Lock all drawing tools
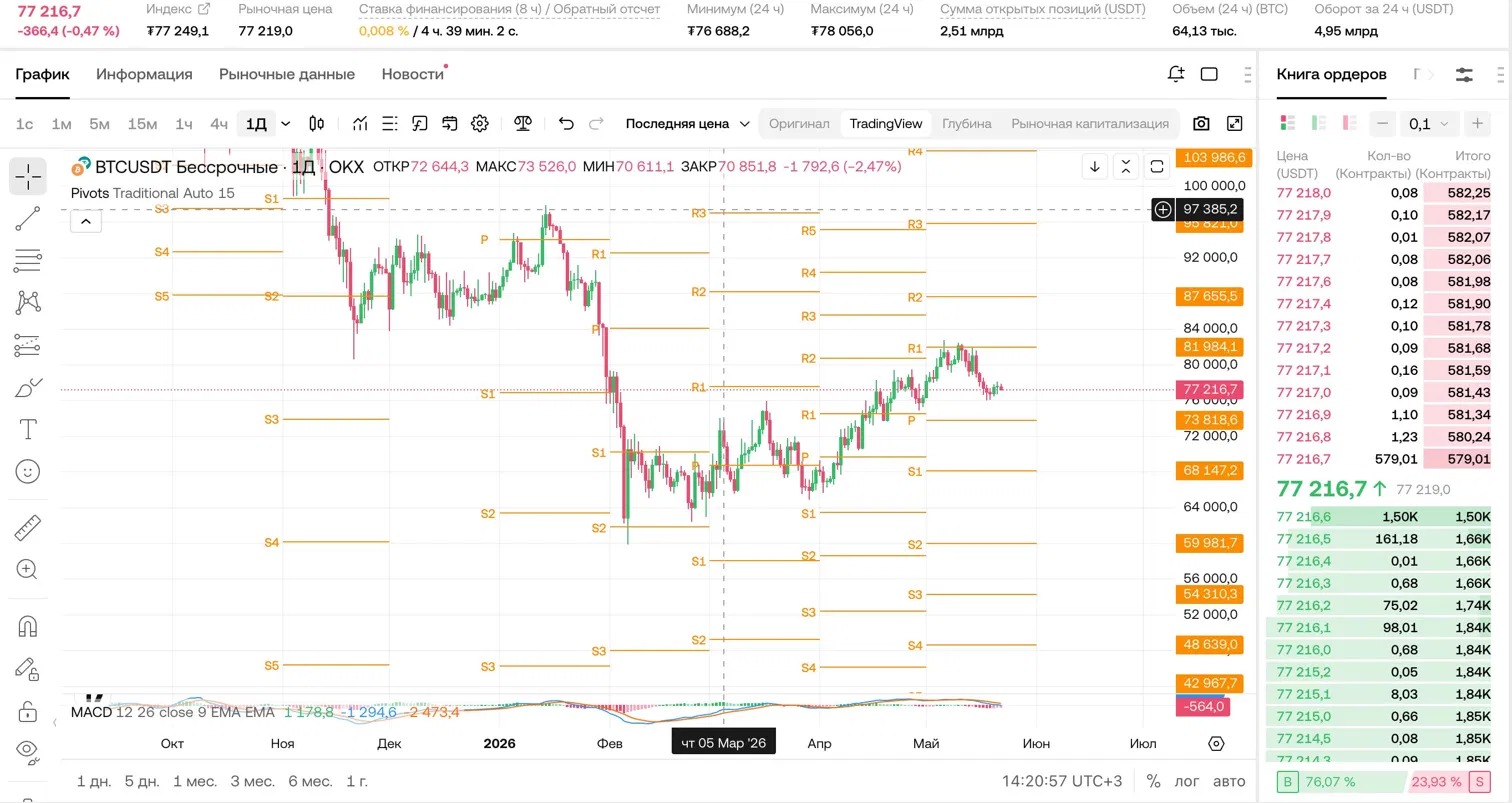Image resolution: width=1512 pixels, height=803 pixels. point(28,711)
